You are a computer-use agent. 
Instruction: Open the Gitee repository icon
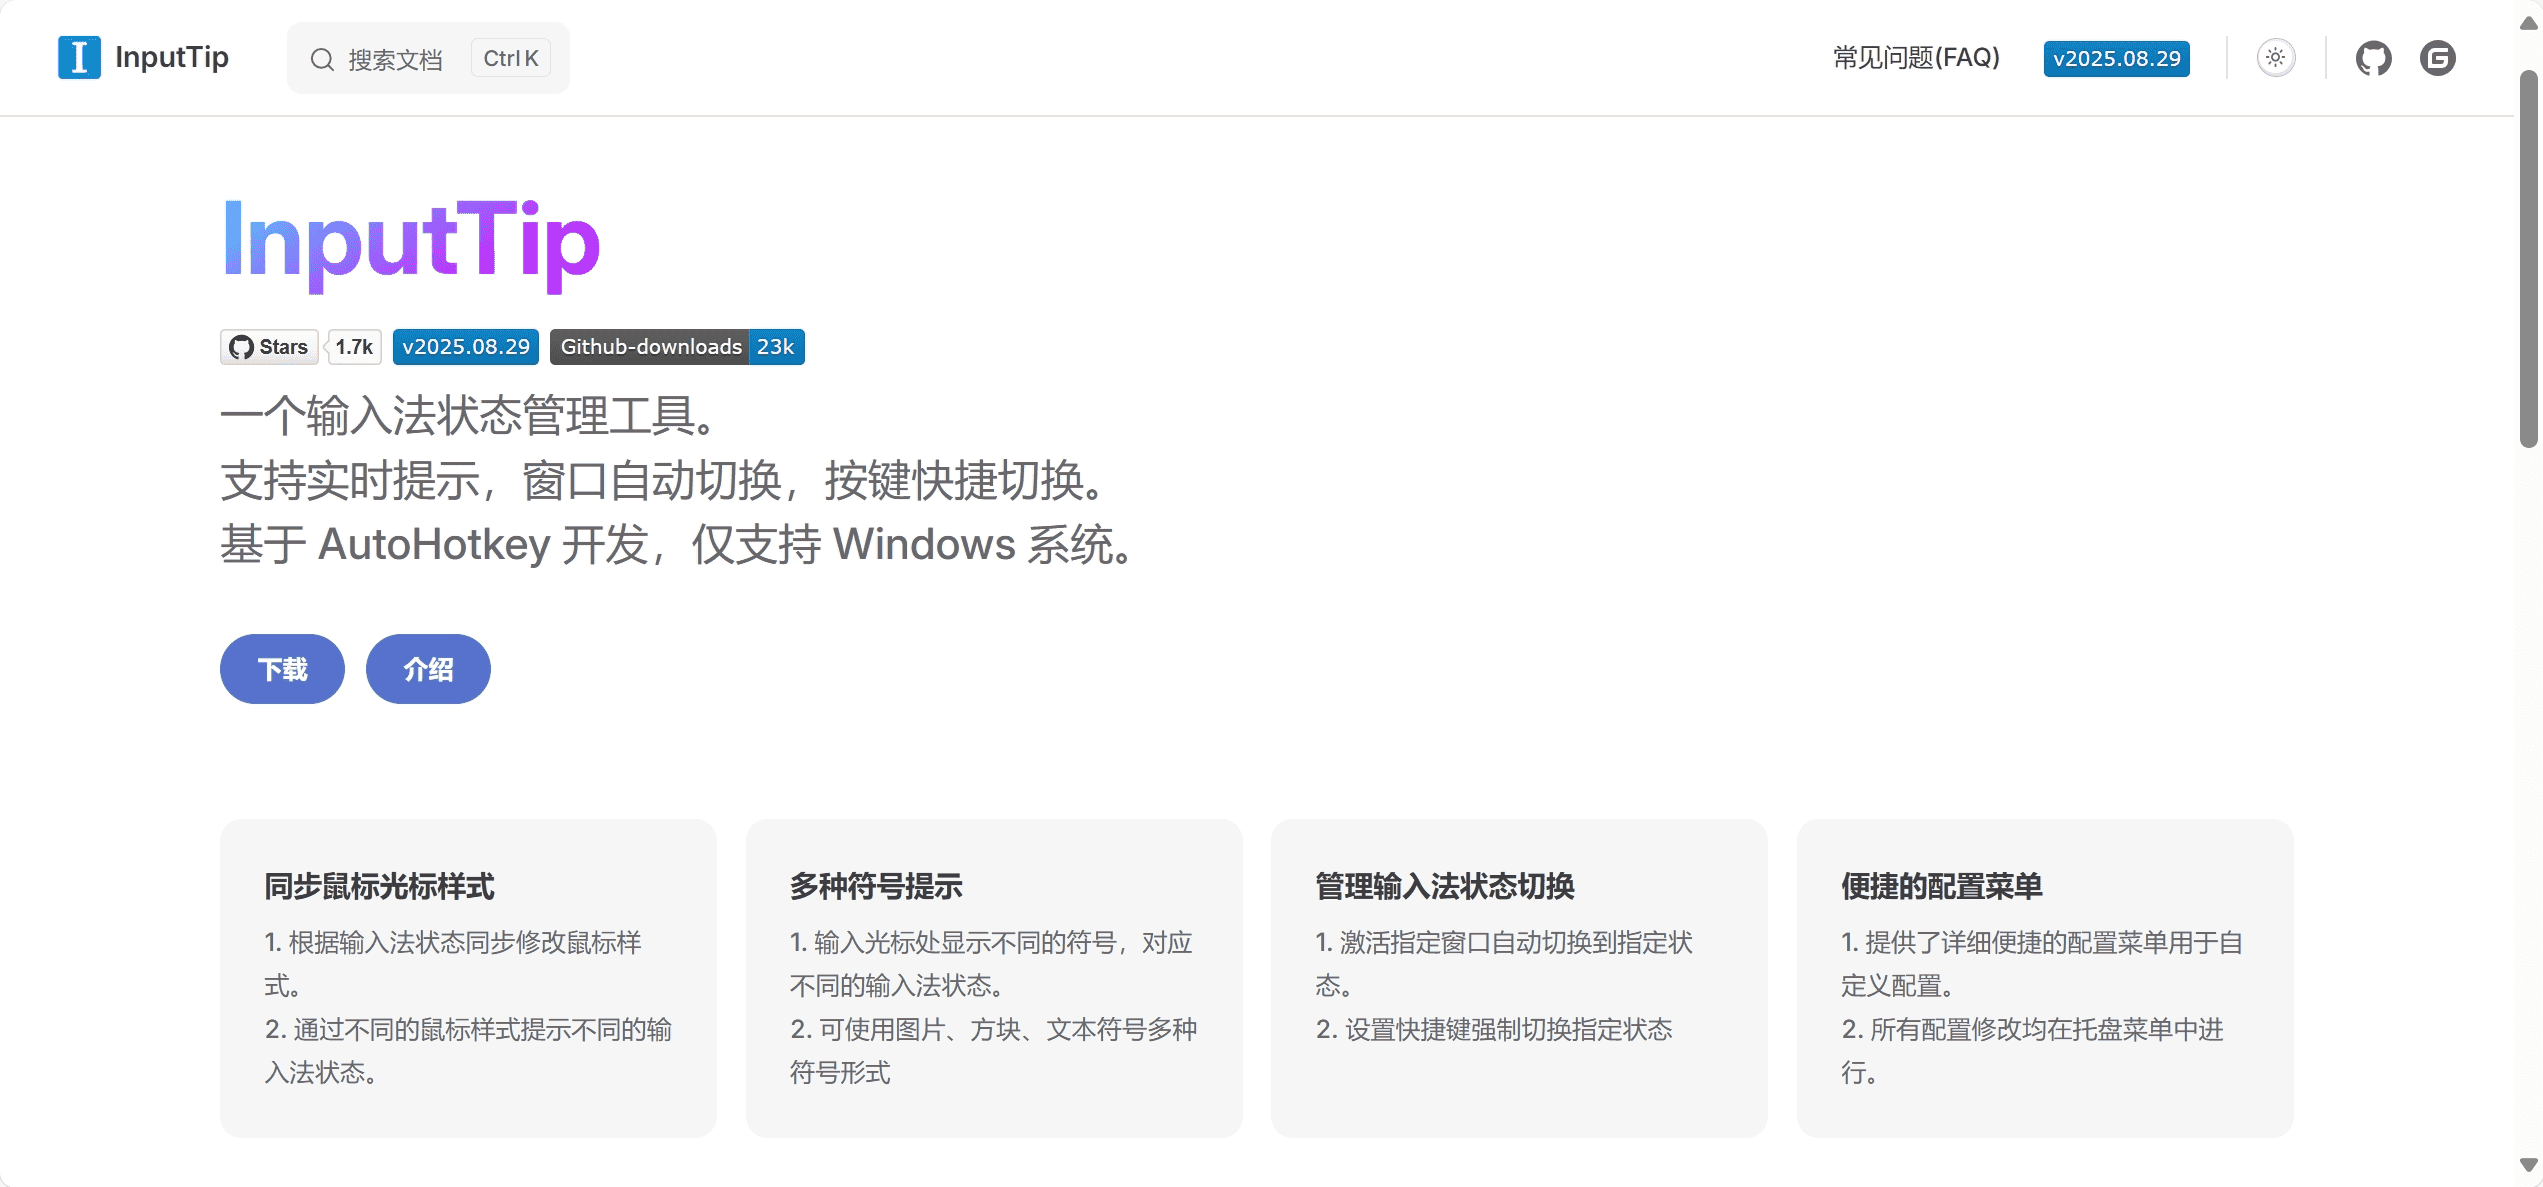tap(2438, 58)
